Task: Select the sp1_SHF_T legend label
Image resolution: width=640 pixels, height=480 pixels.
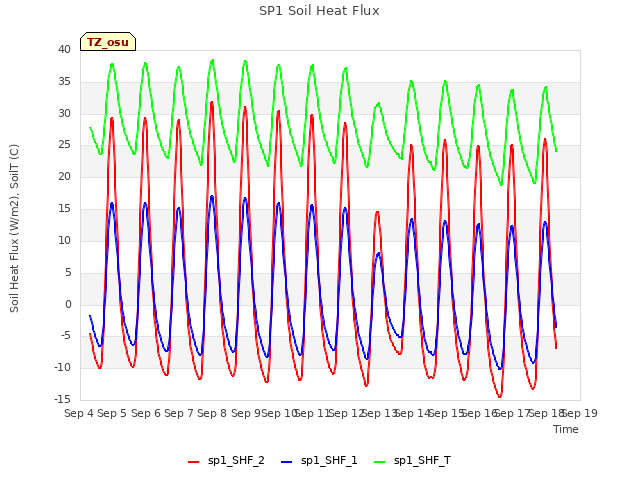Action: click(x=422, y=461)
